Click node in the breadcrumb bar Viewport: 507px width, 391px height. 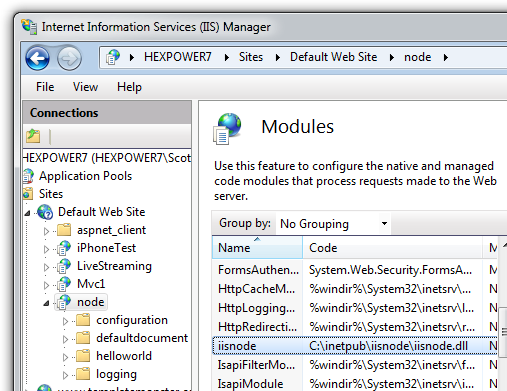[x=418, y=57]
